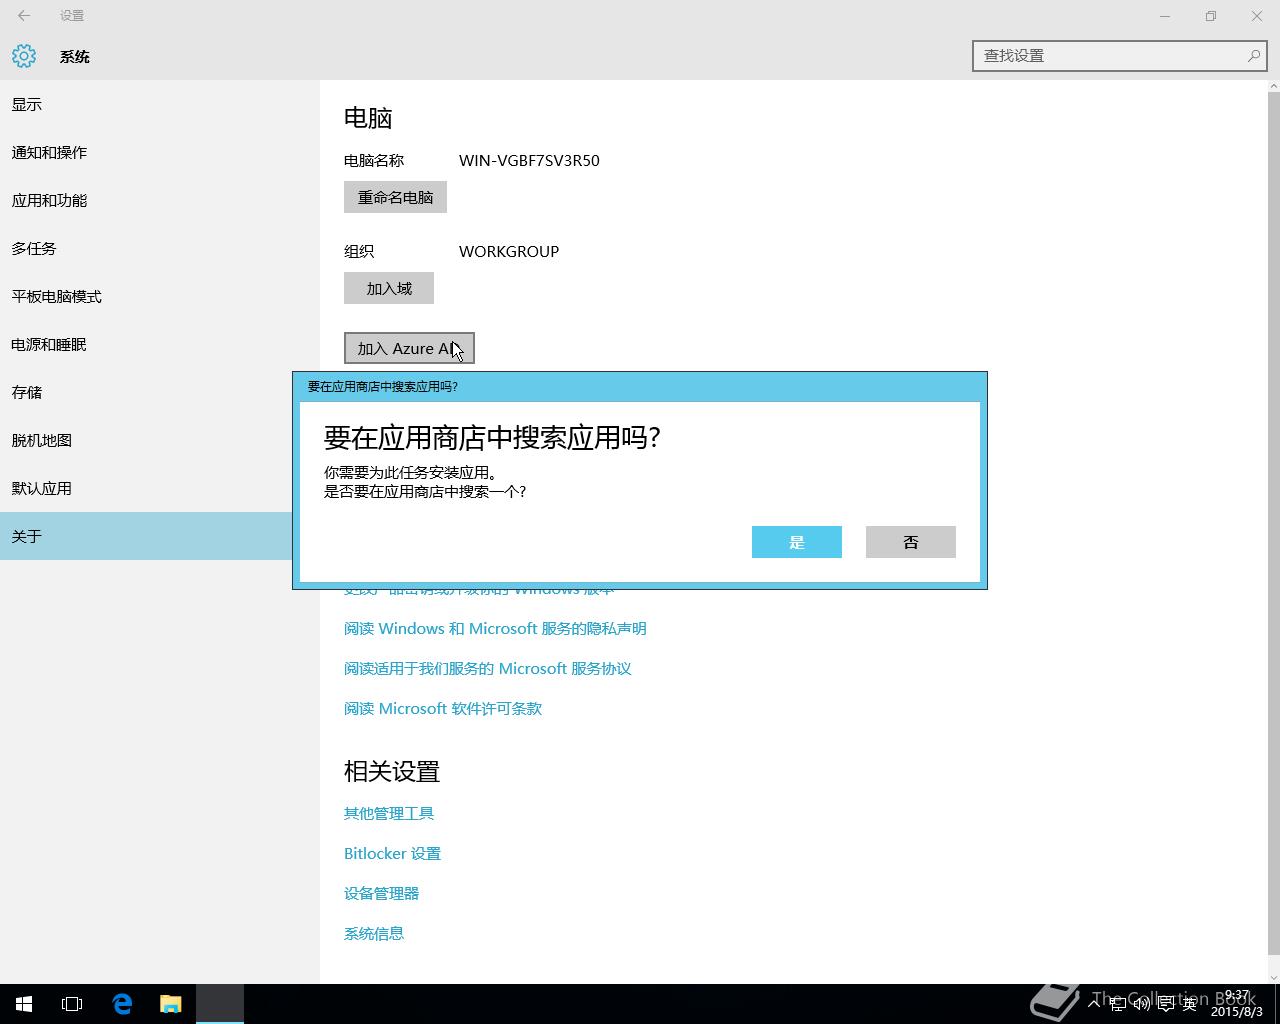The width and height of the screenshot is (1280, 1024).
Task: Click the computer name WIN-VGBF7SV3R50
Action: click(529, 160)
